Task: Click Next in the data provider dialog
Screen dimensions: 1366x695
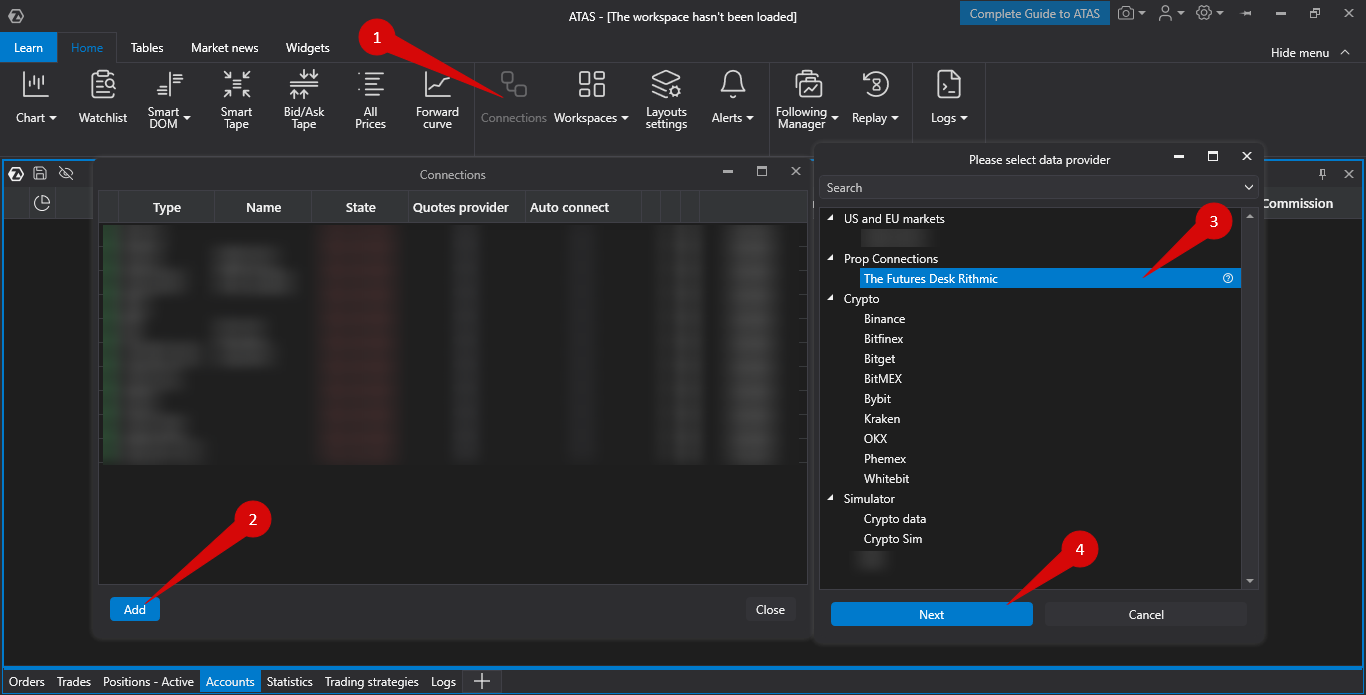Action: (931, 614)
